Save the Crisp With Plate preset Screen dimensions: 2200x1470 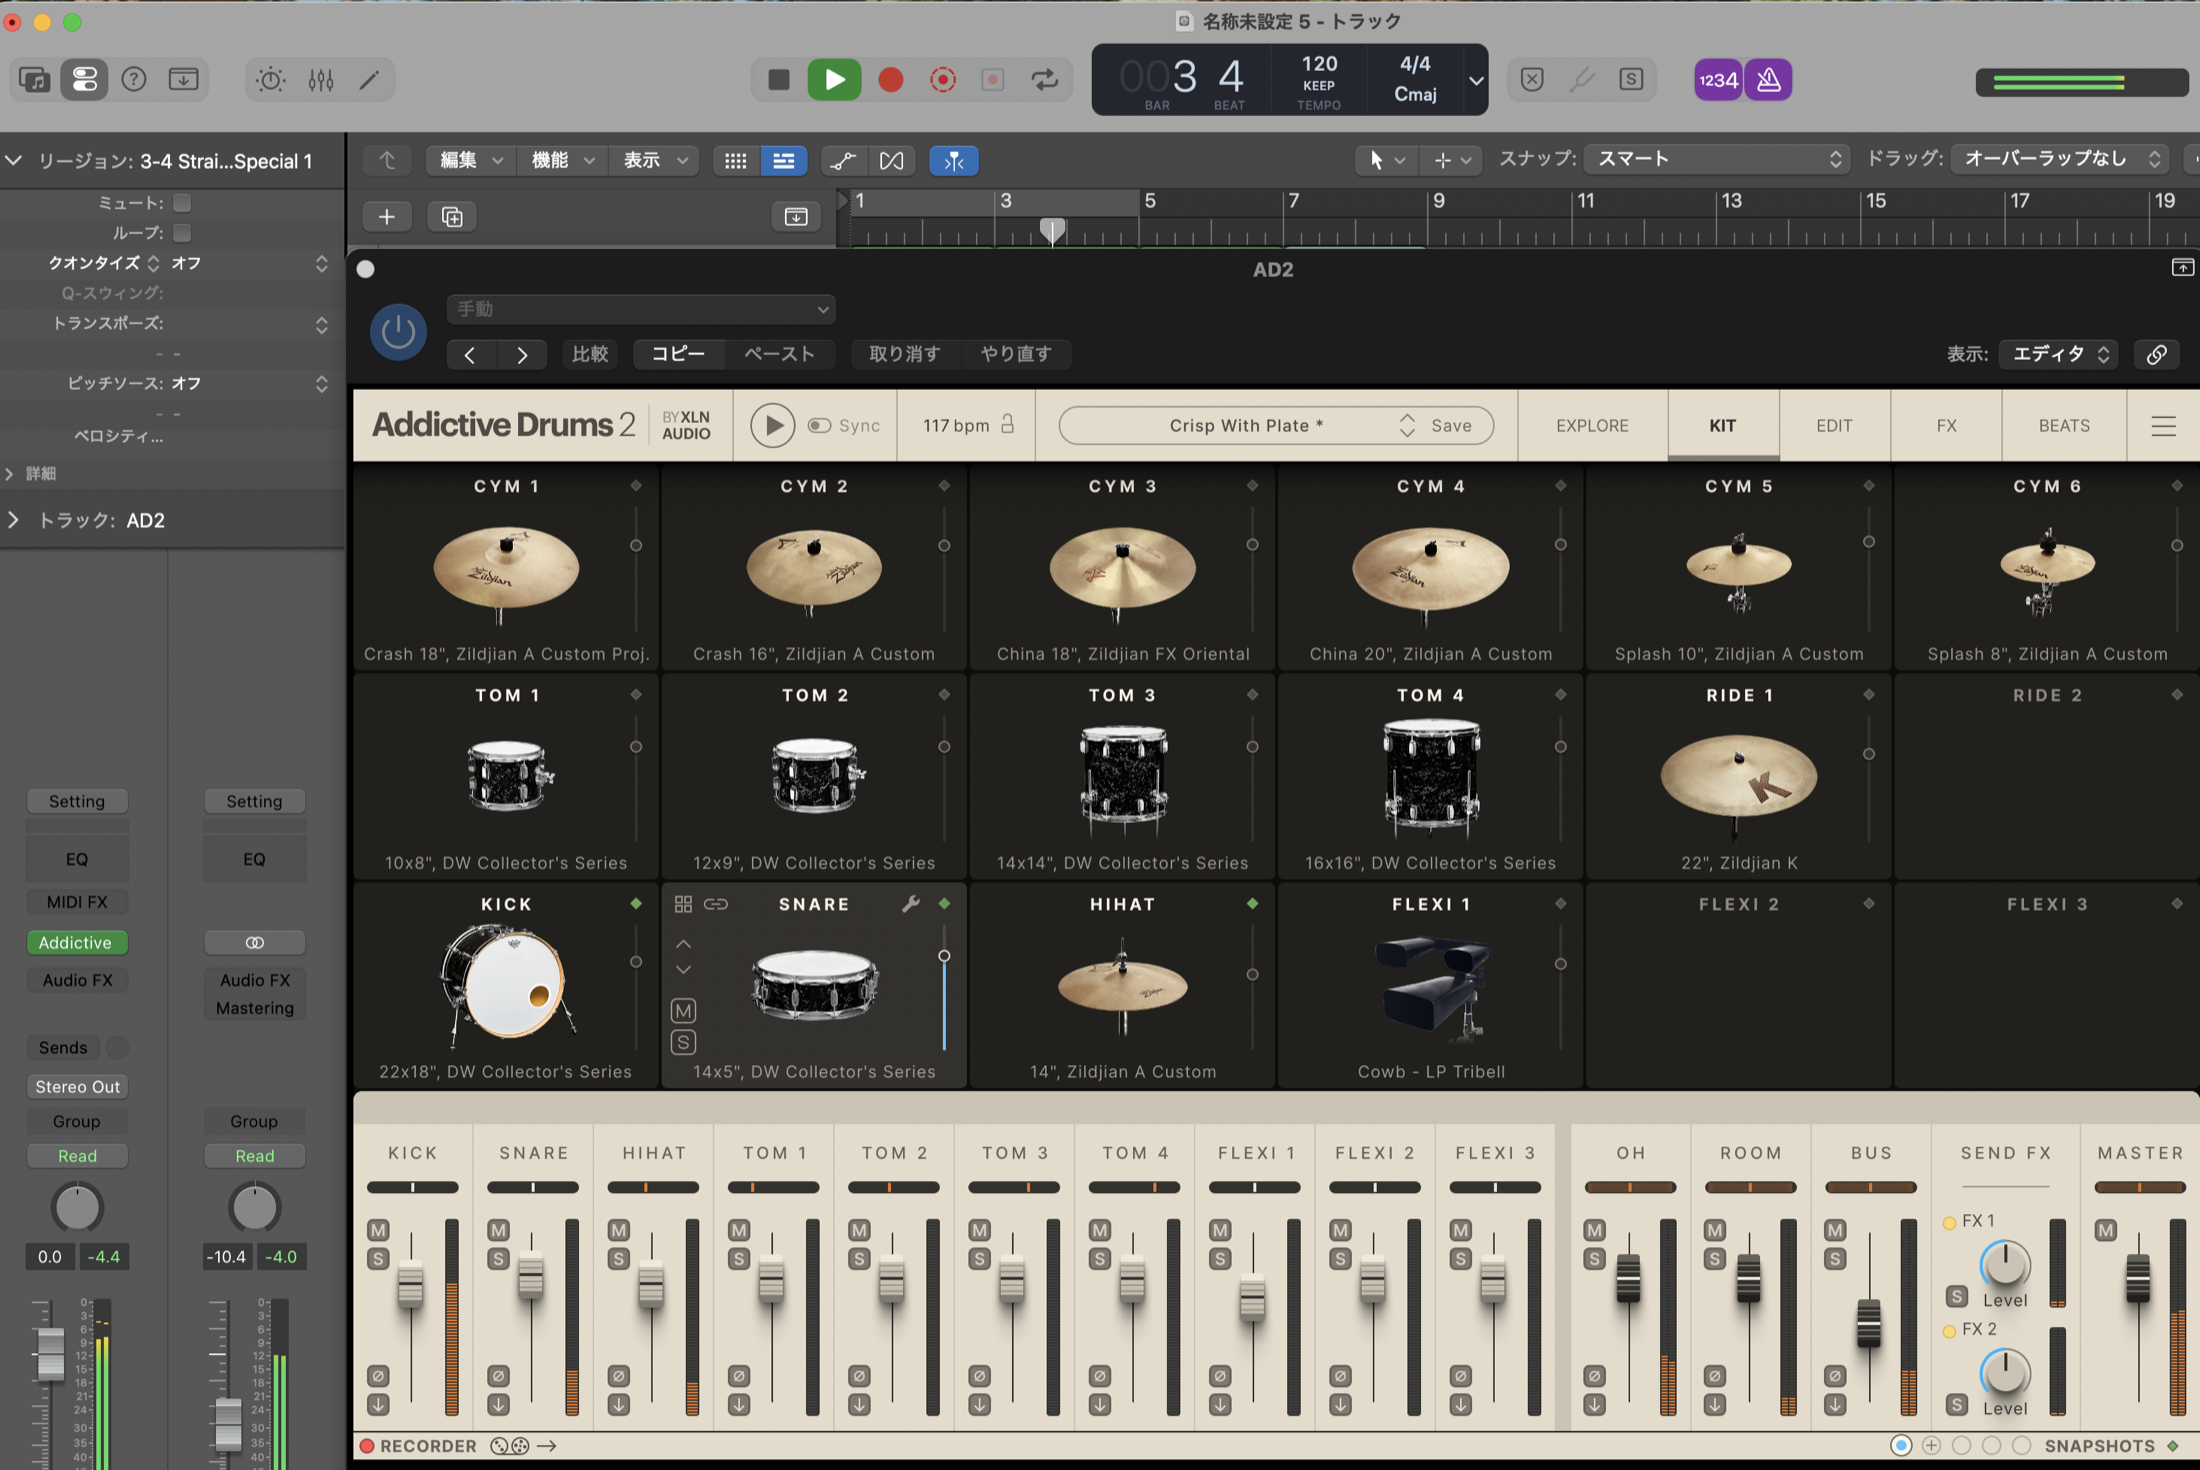[1451, 425]
